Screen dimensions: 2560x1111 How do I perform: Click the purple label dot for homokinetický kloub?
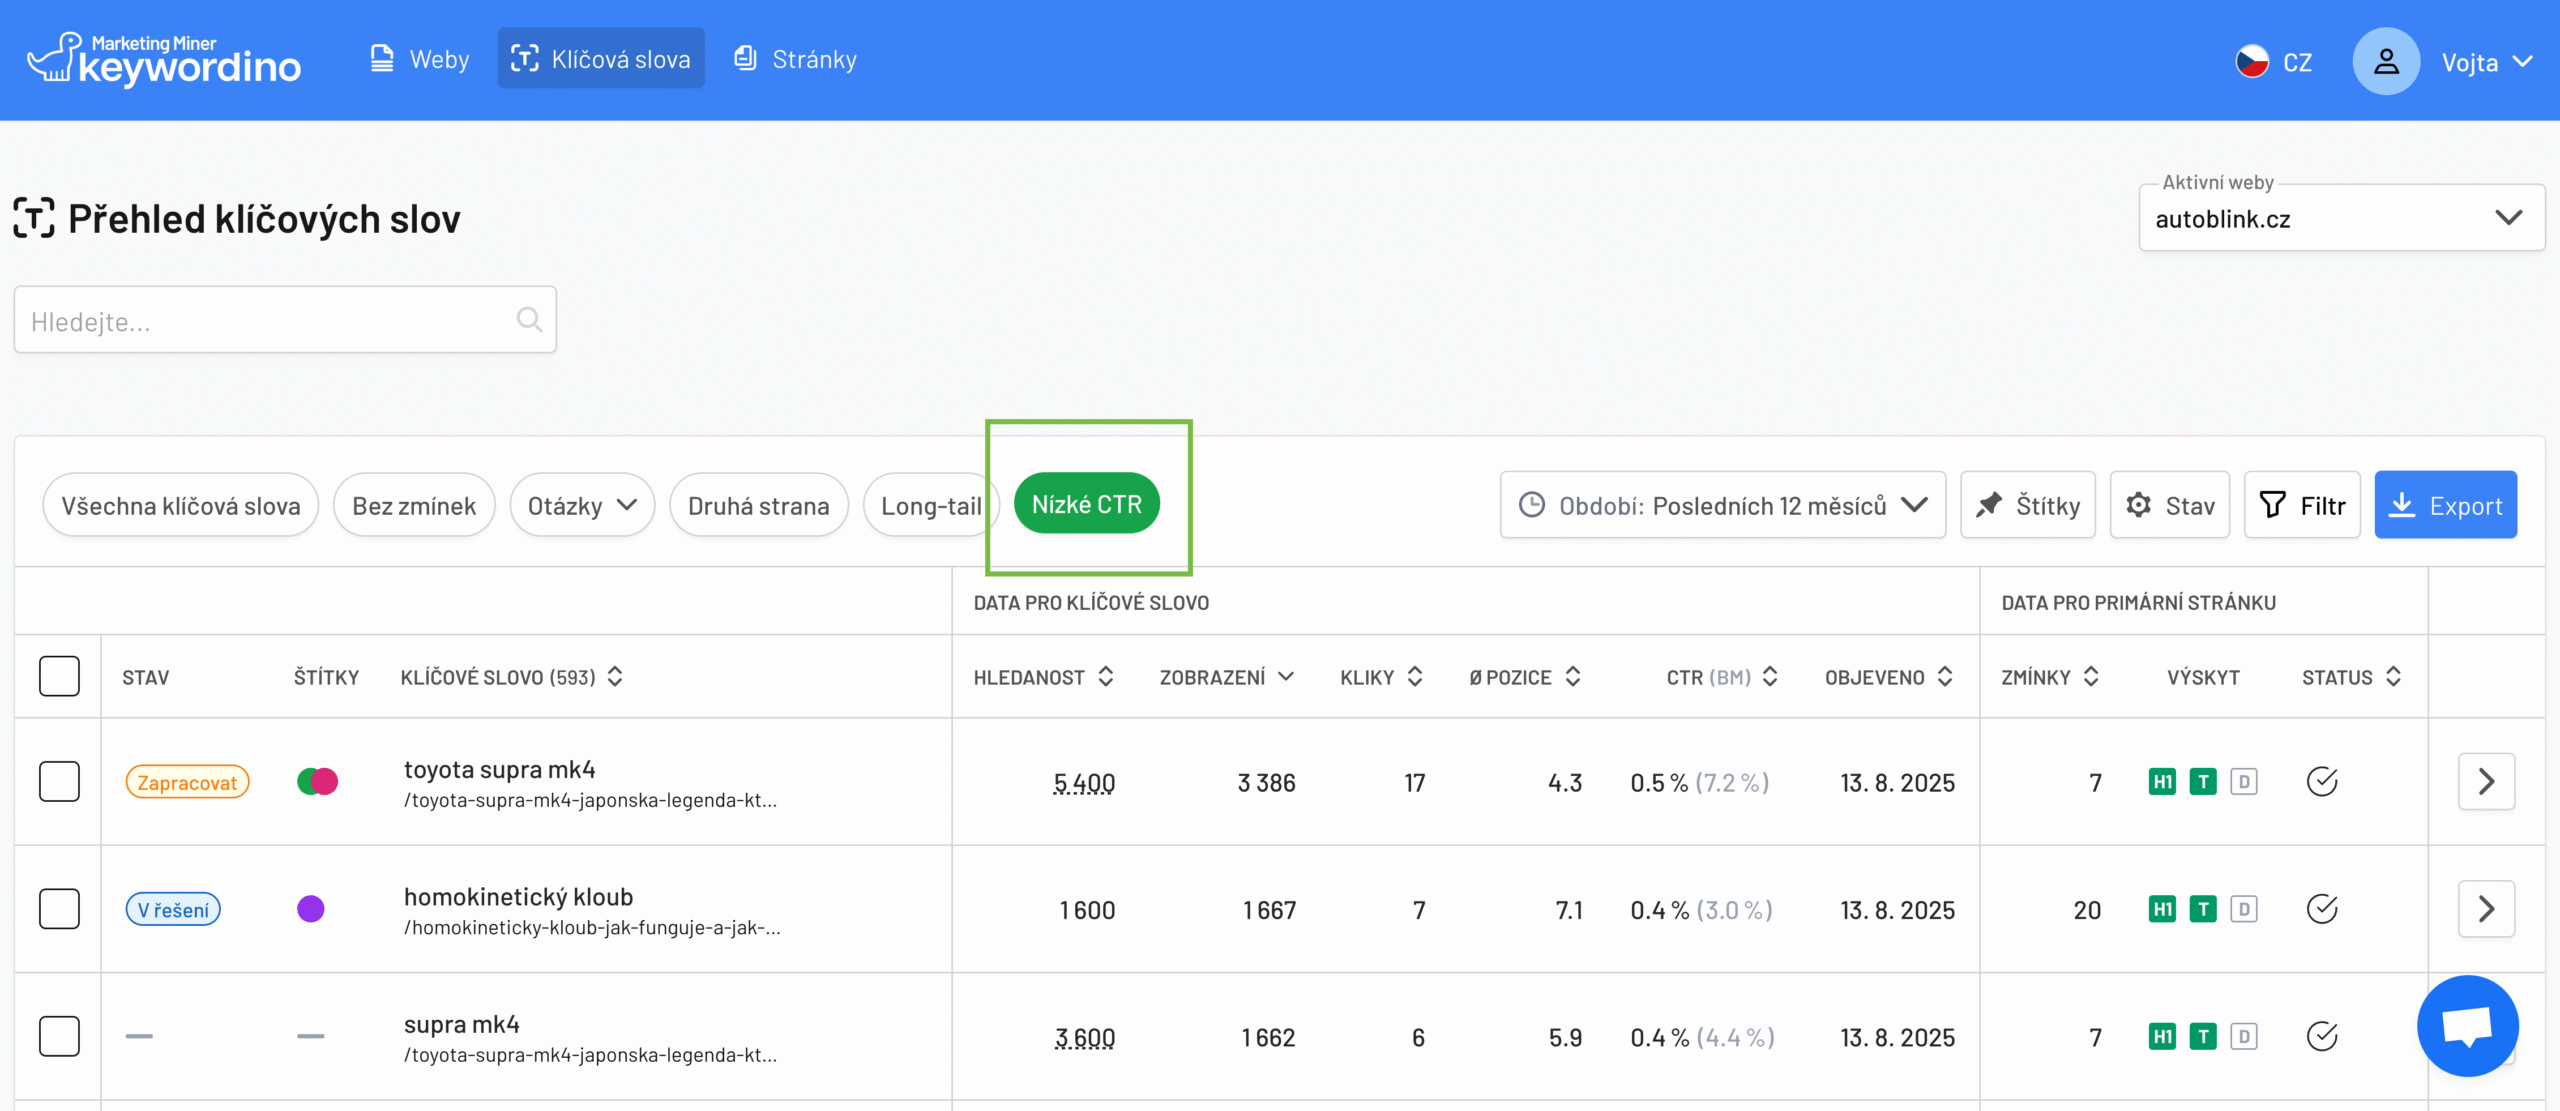pyautogui.click(x=311, y=909)
